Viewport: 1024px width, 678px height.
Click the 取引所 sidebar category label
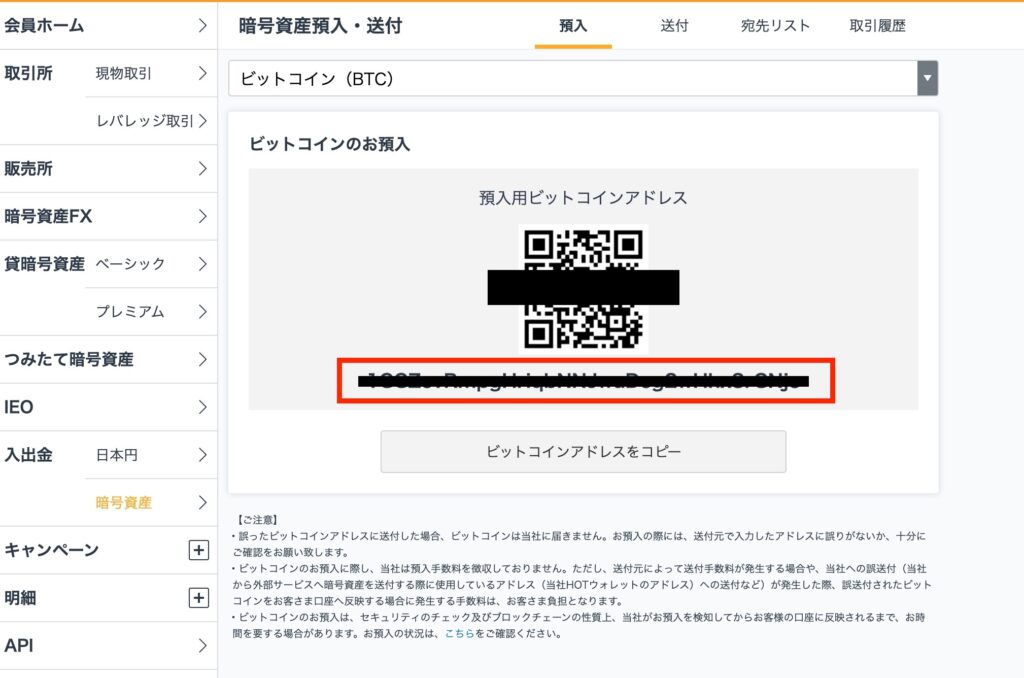pyautogui.click(x=28, y=73)
